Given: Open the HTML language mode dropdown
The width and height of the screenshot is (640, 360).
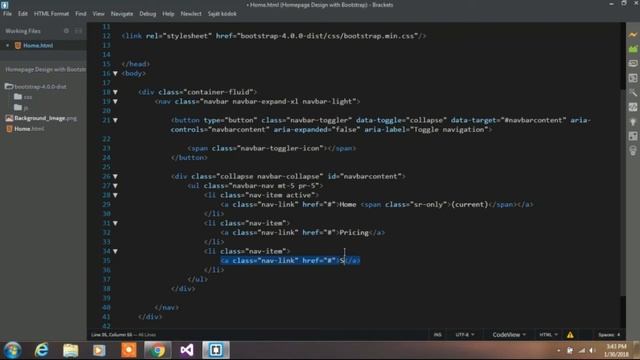Looking at the screenshot, I should point(548,335).
